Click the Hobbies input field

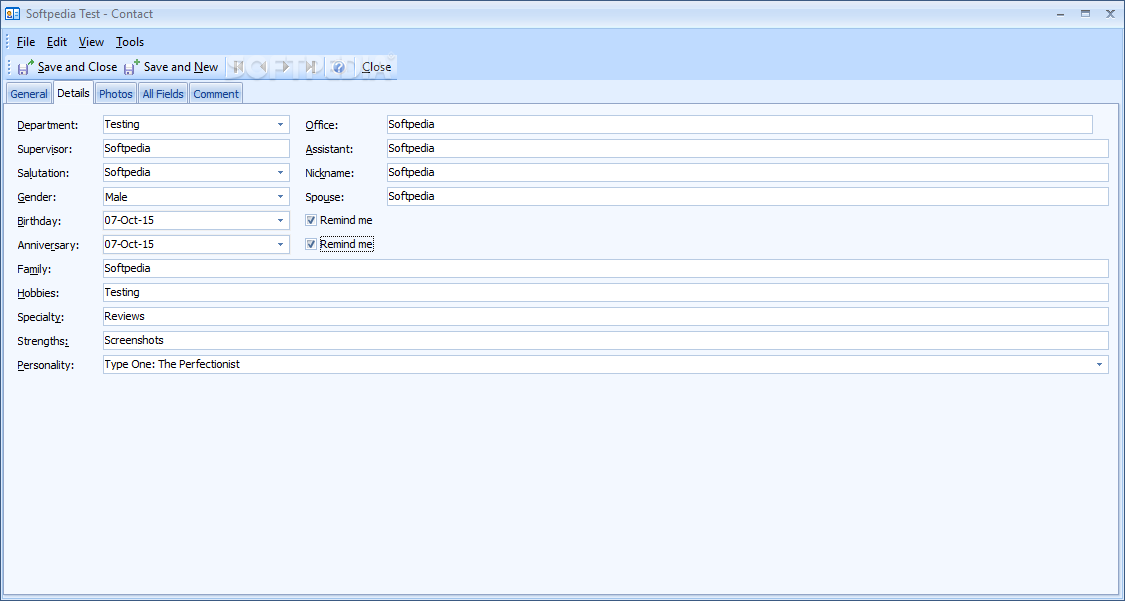[x=606, y=293]
